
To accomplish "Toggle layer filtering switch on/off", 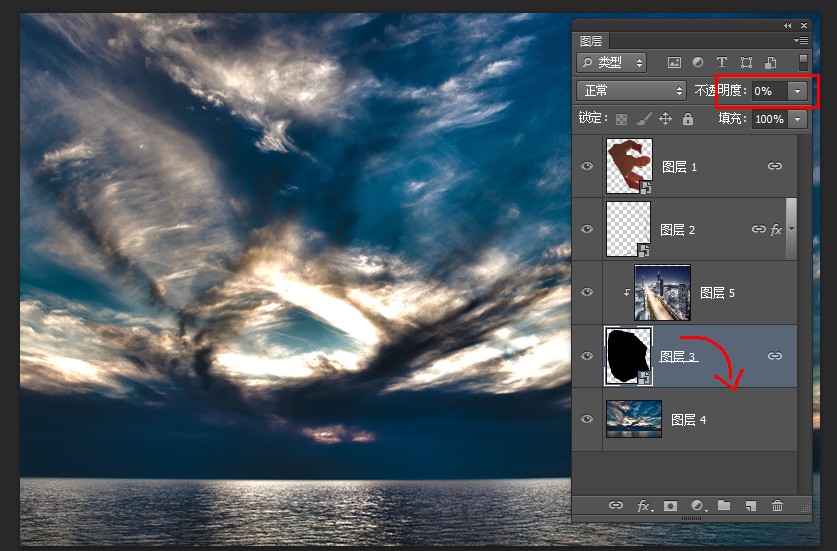I will coord(803,61).
